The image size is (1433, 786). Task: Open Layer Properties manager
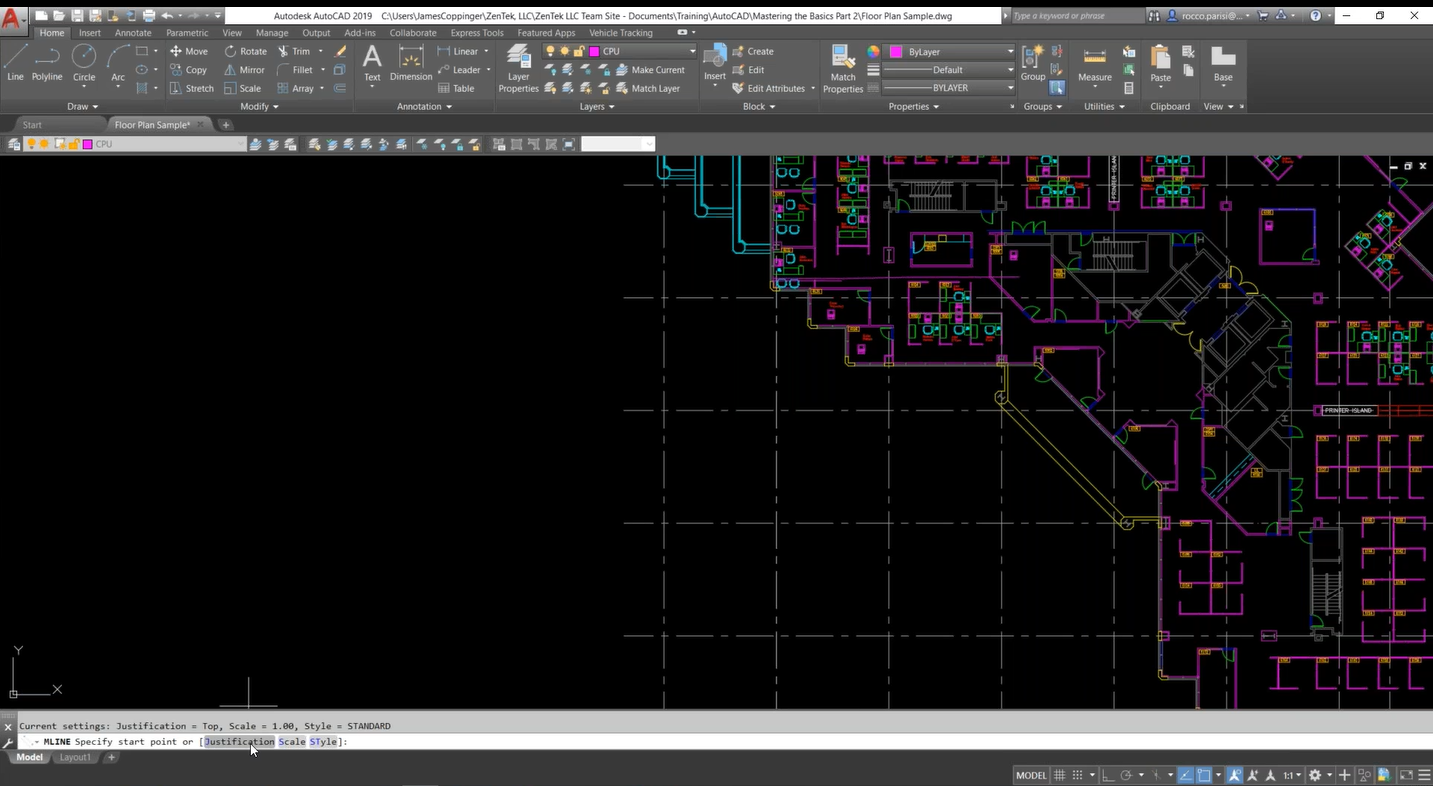pos(518,68)
